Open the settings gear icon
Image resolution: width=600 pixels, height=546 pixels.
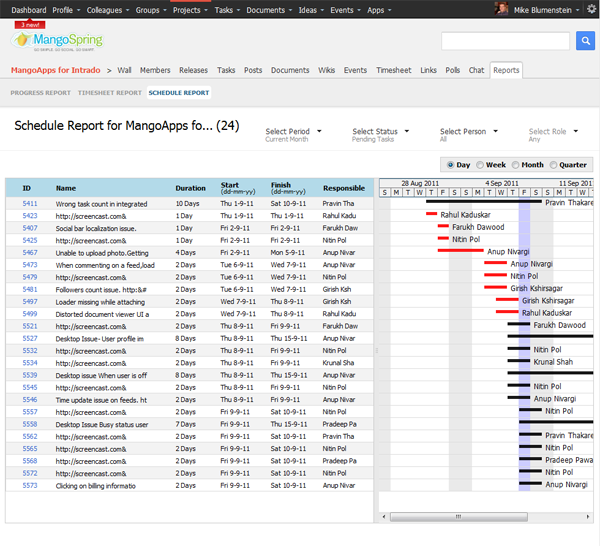[591, 9]
